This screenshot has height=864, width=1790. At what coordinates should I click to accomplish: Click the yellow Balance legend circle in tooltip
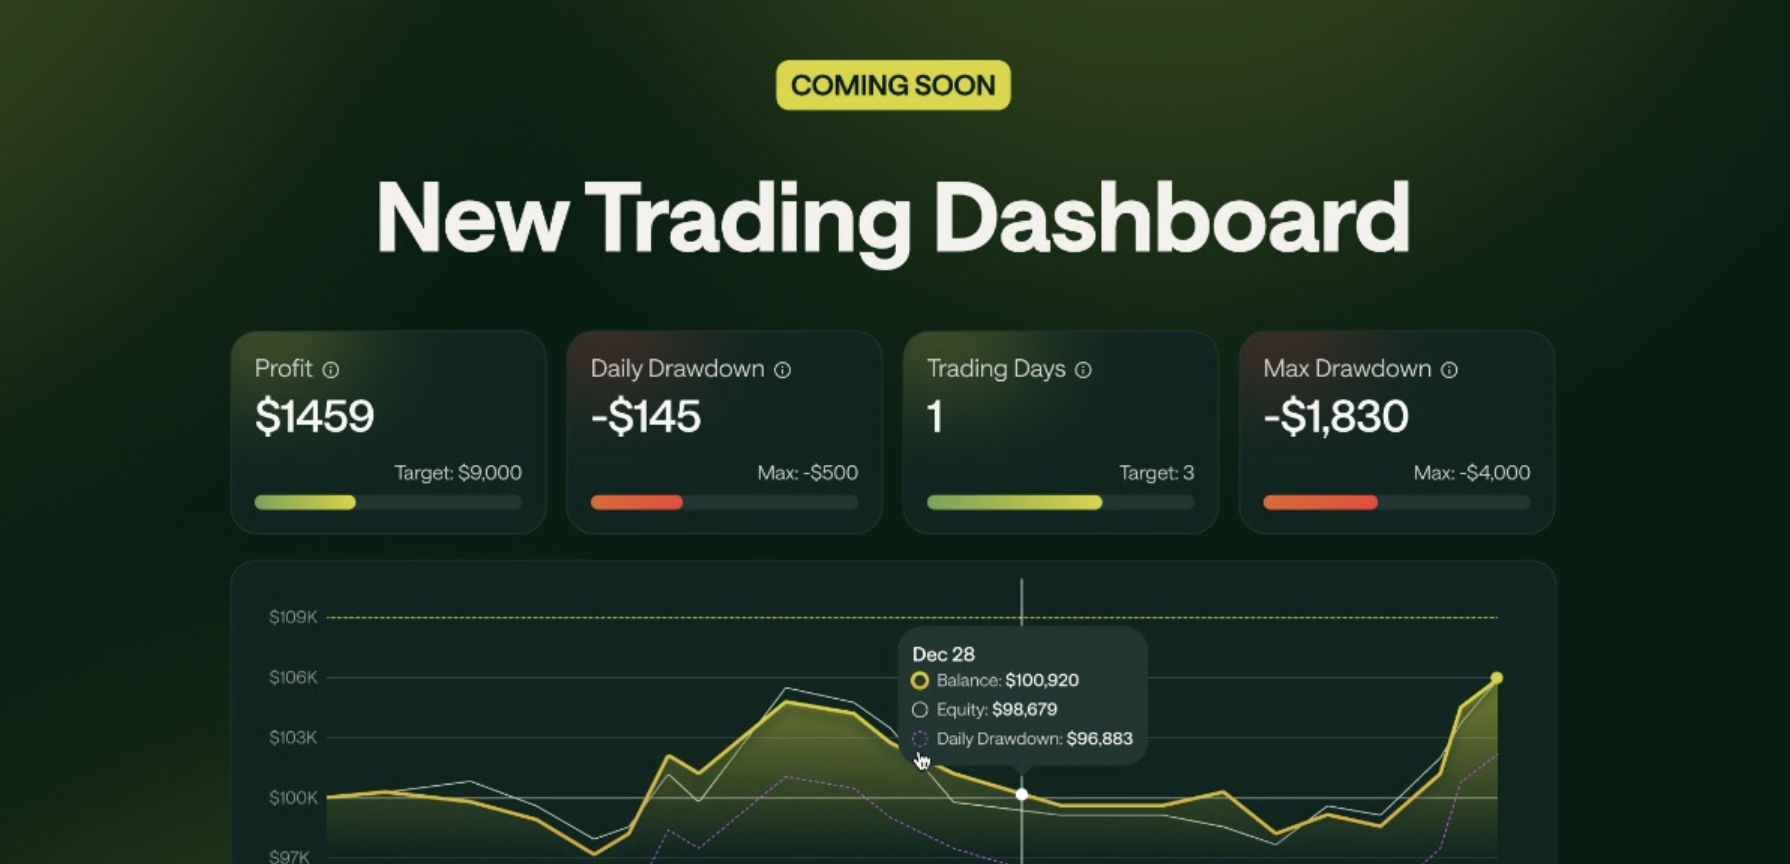tap(920, 681)
